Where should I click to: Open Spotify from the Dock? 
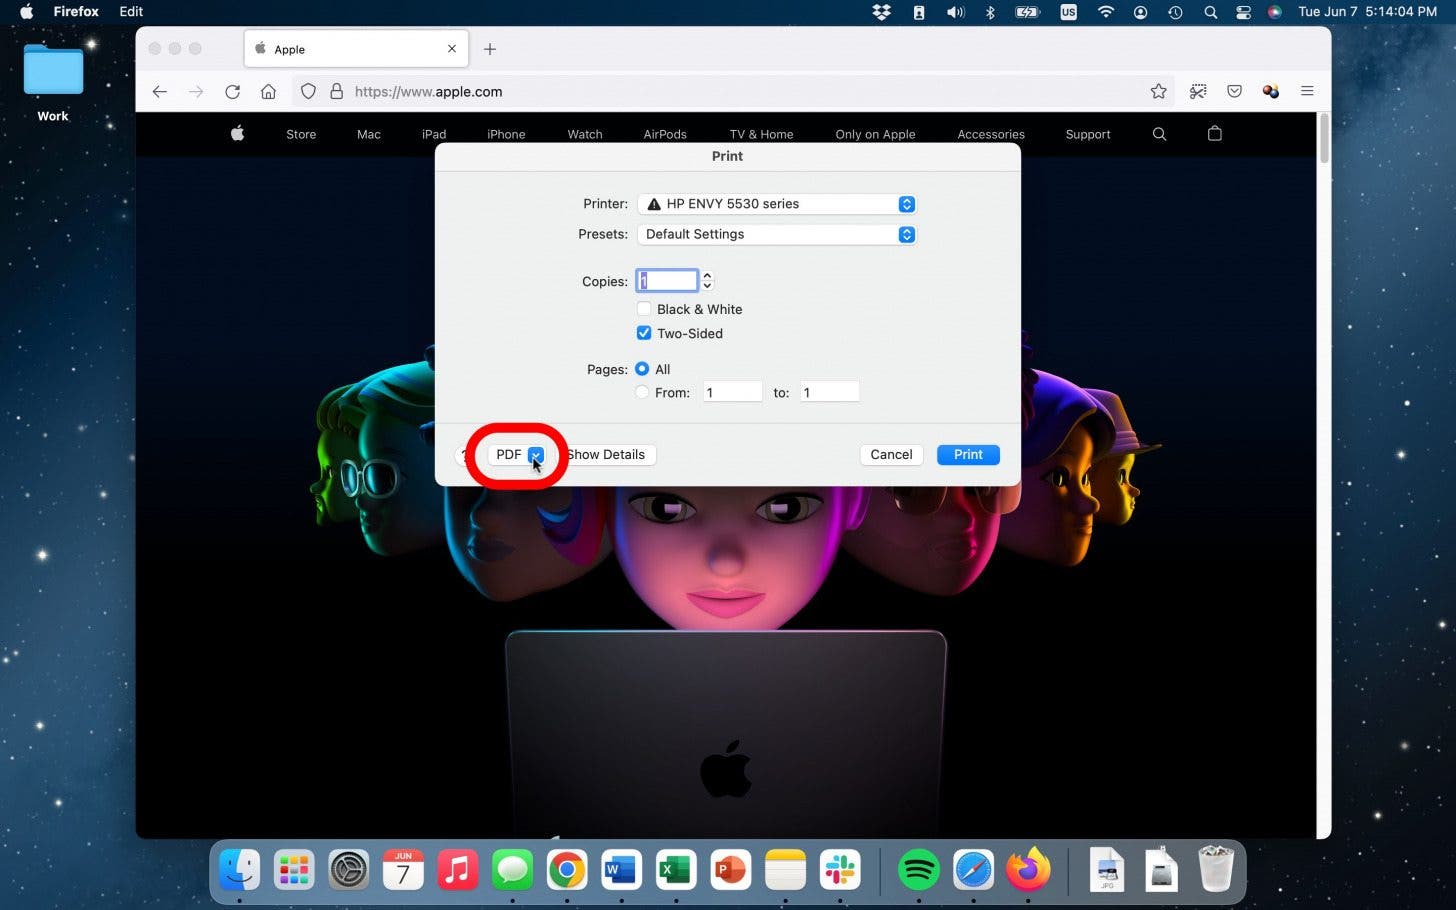click(919, 870)
